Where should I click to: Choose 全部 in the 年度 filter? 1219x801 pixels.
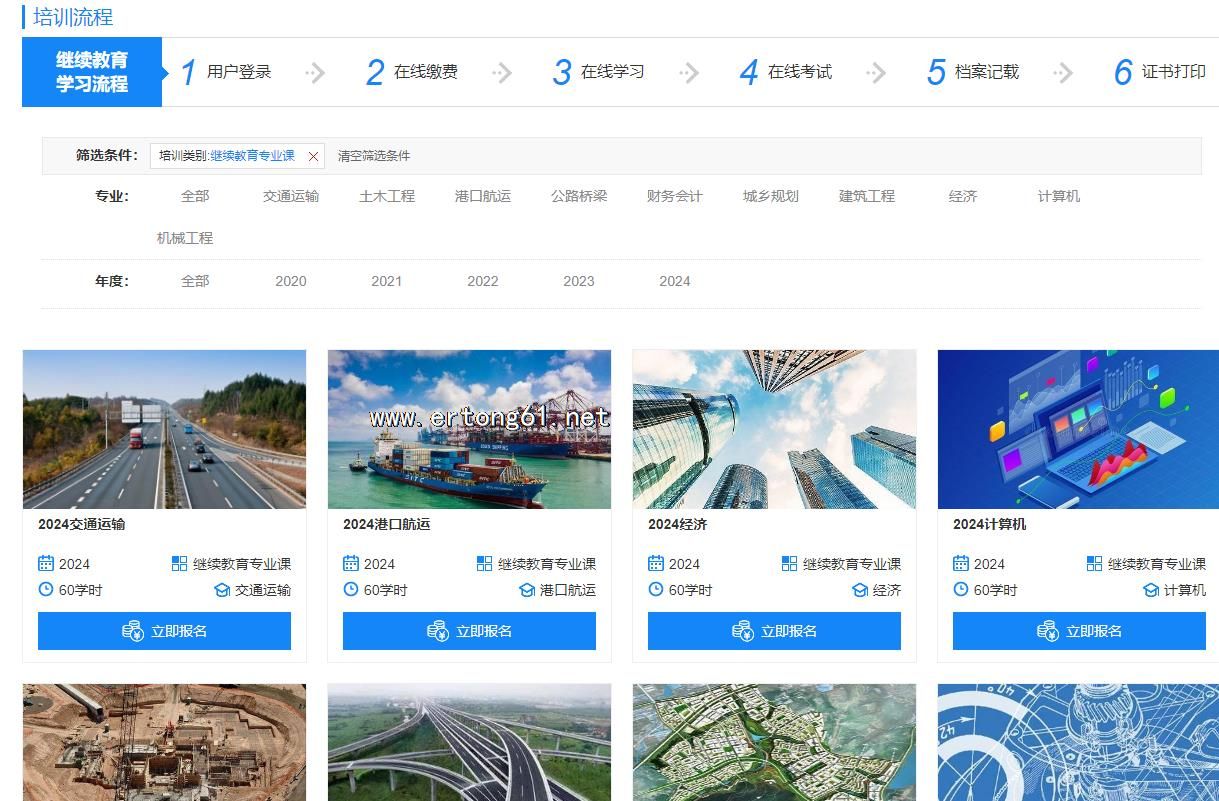coord(195,281)
